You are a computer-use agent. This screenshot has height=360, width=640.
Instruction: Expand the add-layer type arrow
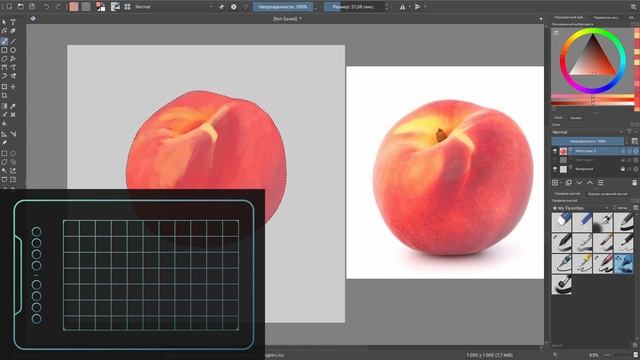(x=561, y=183)
